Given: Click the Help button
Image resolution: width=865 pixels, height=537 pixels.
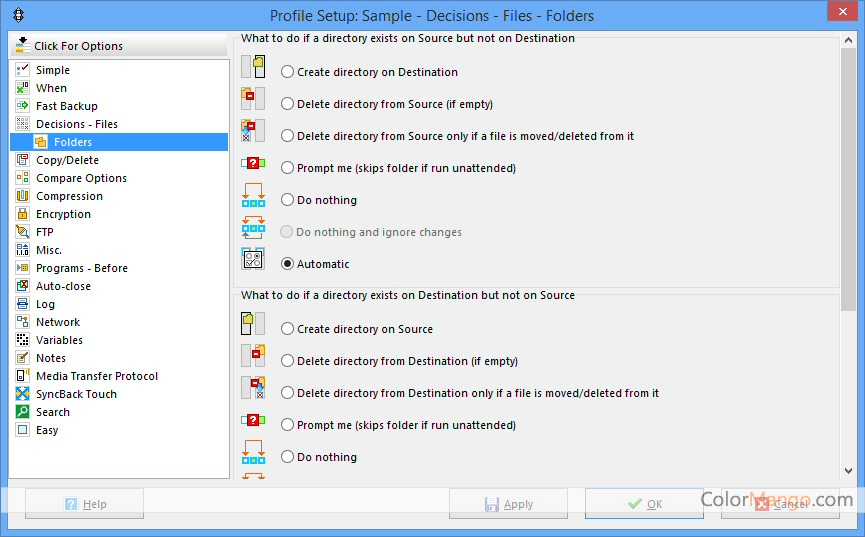Looking at the screenshot, I should (x=84, y=503).
